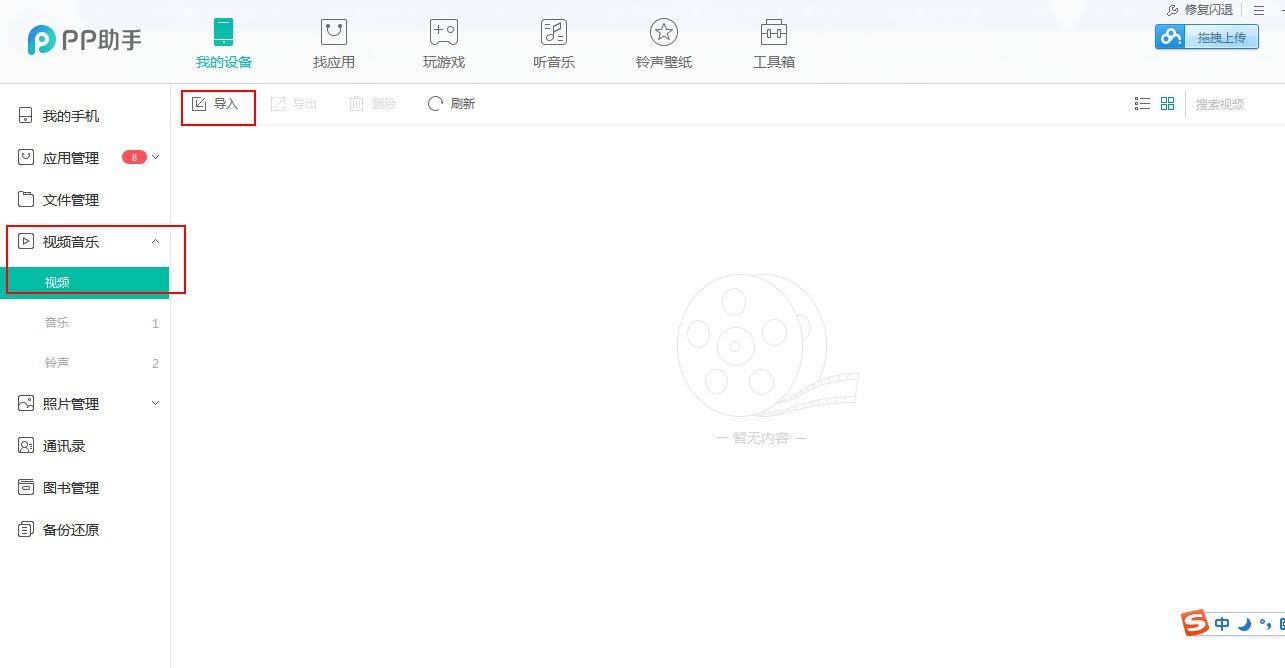Refresh the video list with 刷新
The height and width of the screenshot is (668, 1285).
point(451,104)
